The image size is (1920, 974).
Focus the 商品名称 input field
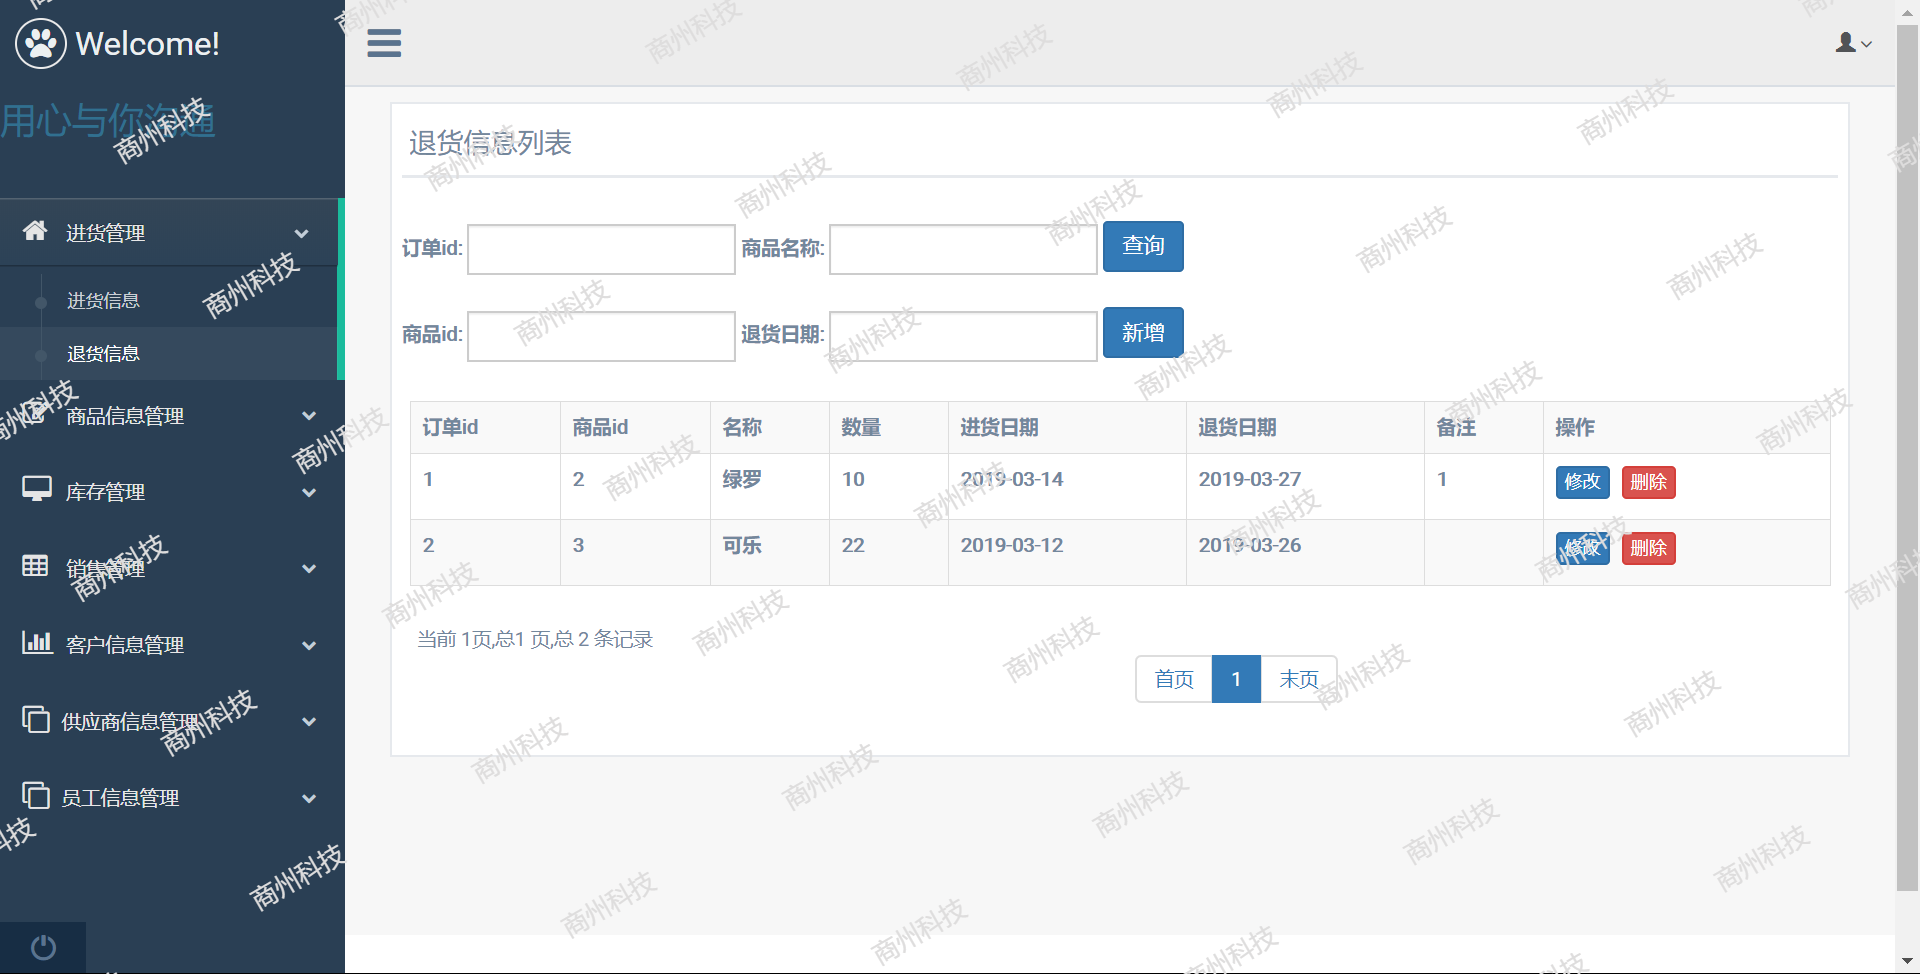963,249
